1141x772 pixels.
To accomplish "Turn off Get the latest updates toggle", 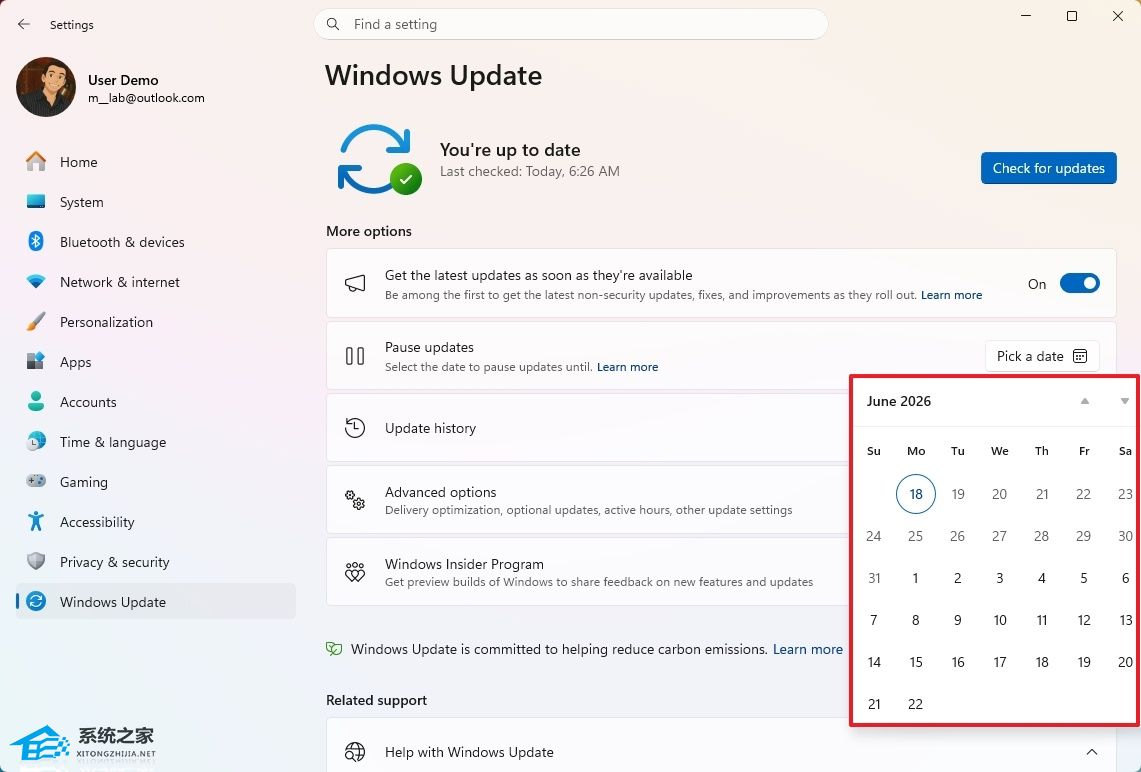I will pyautogui.click(x=1080, y=284).
